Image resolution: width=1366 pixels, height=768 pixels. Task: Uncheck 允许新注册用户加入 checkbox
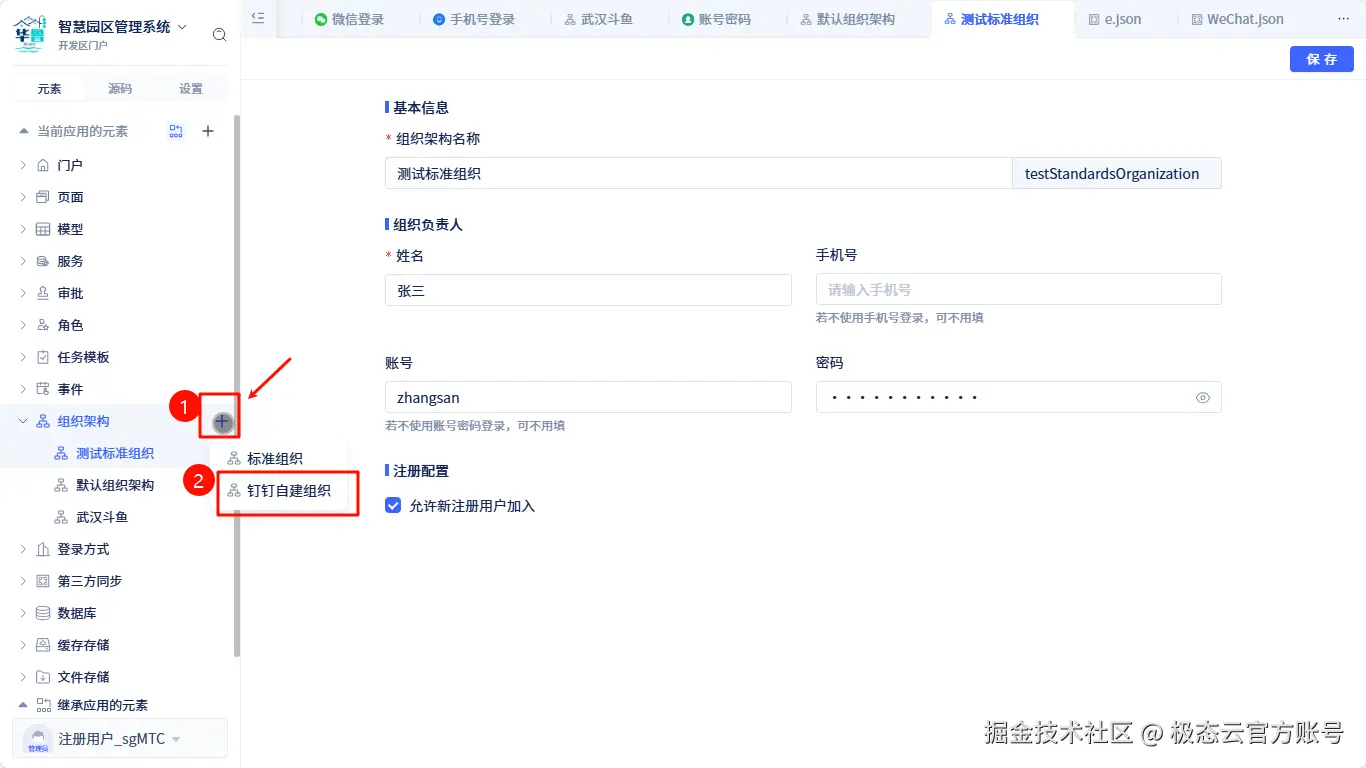pos(393,506)
